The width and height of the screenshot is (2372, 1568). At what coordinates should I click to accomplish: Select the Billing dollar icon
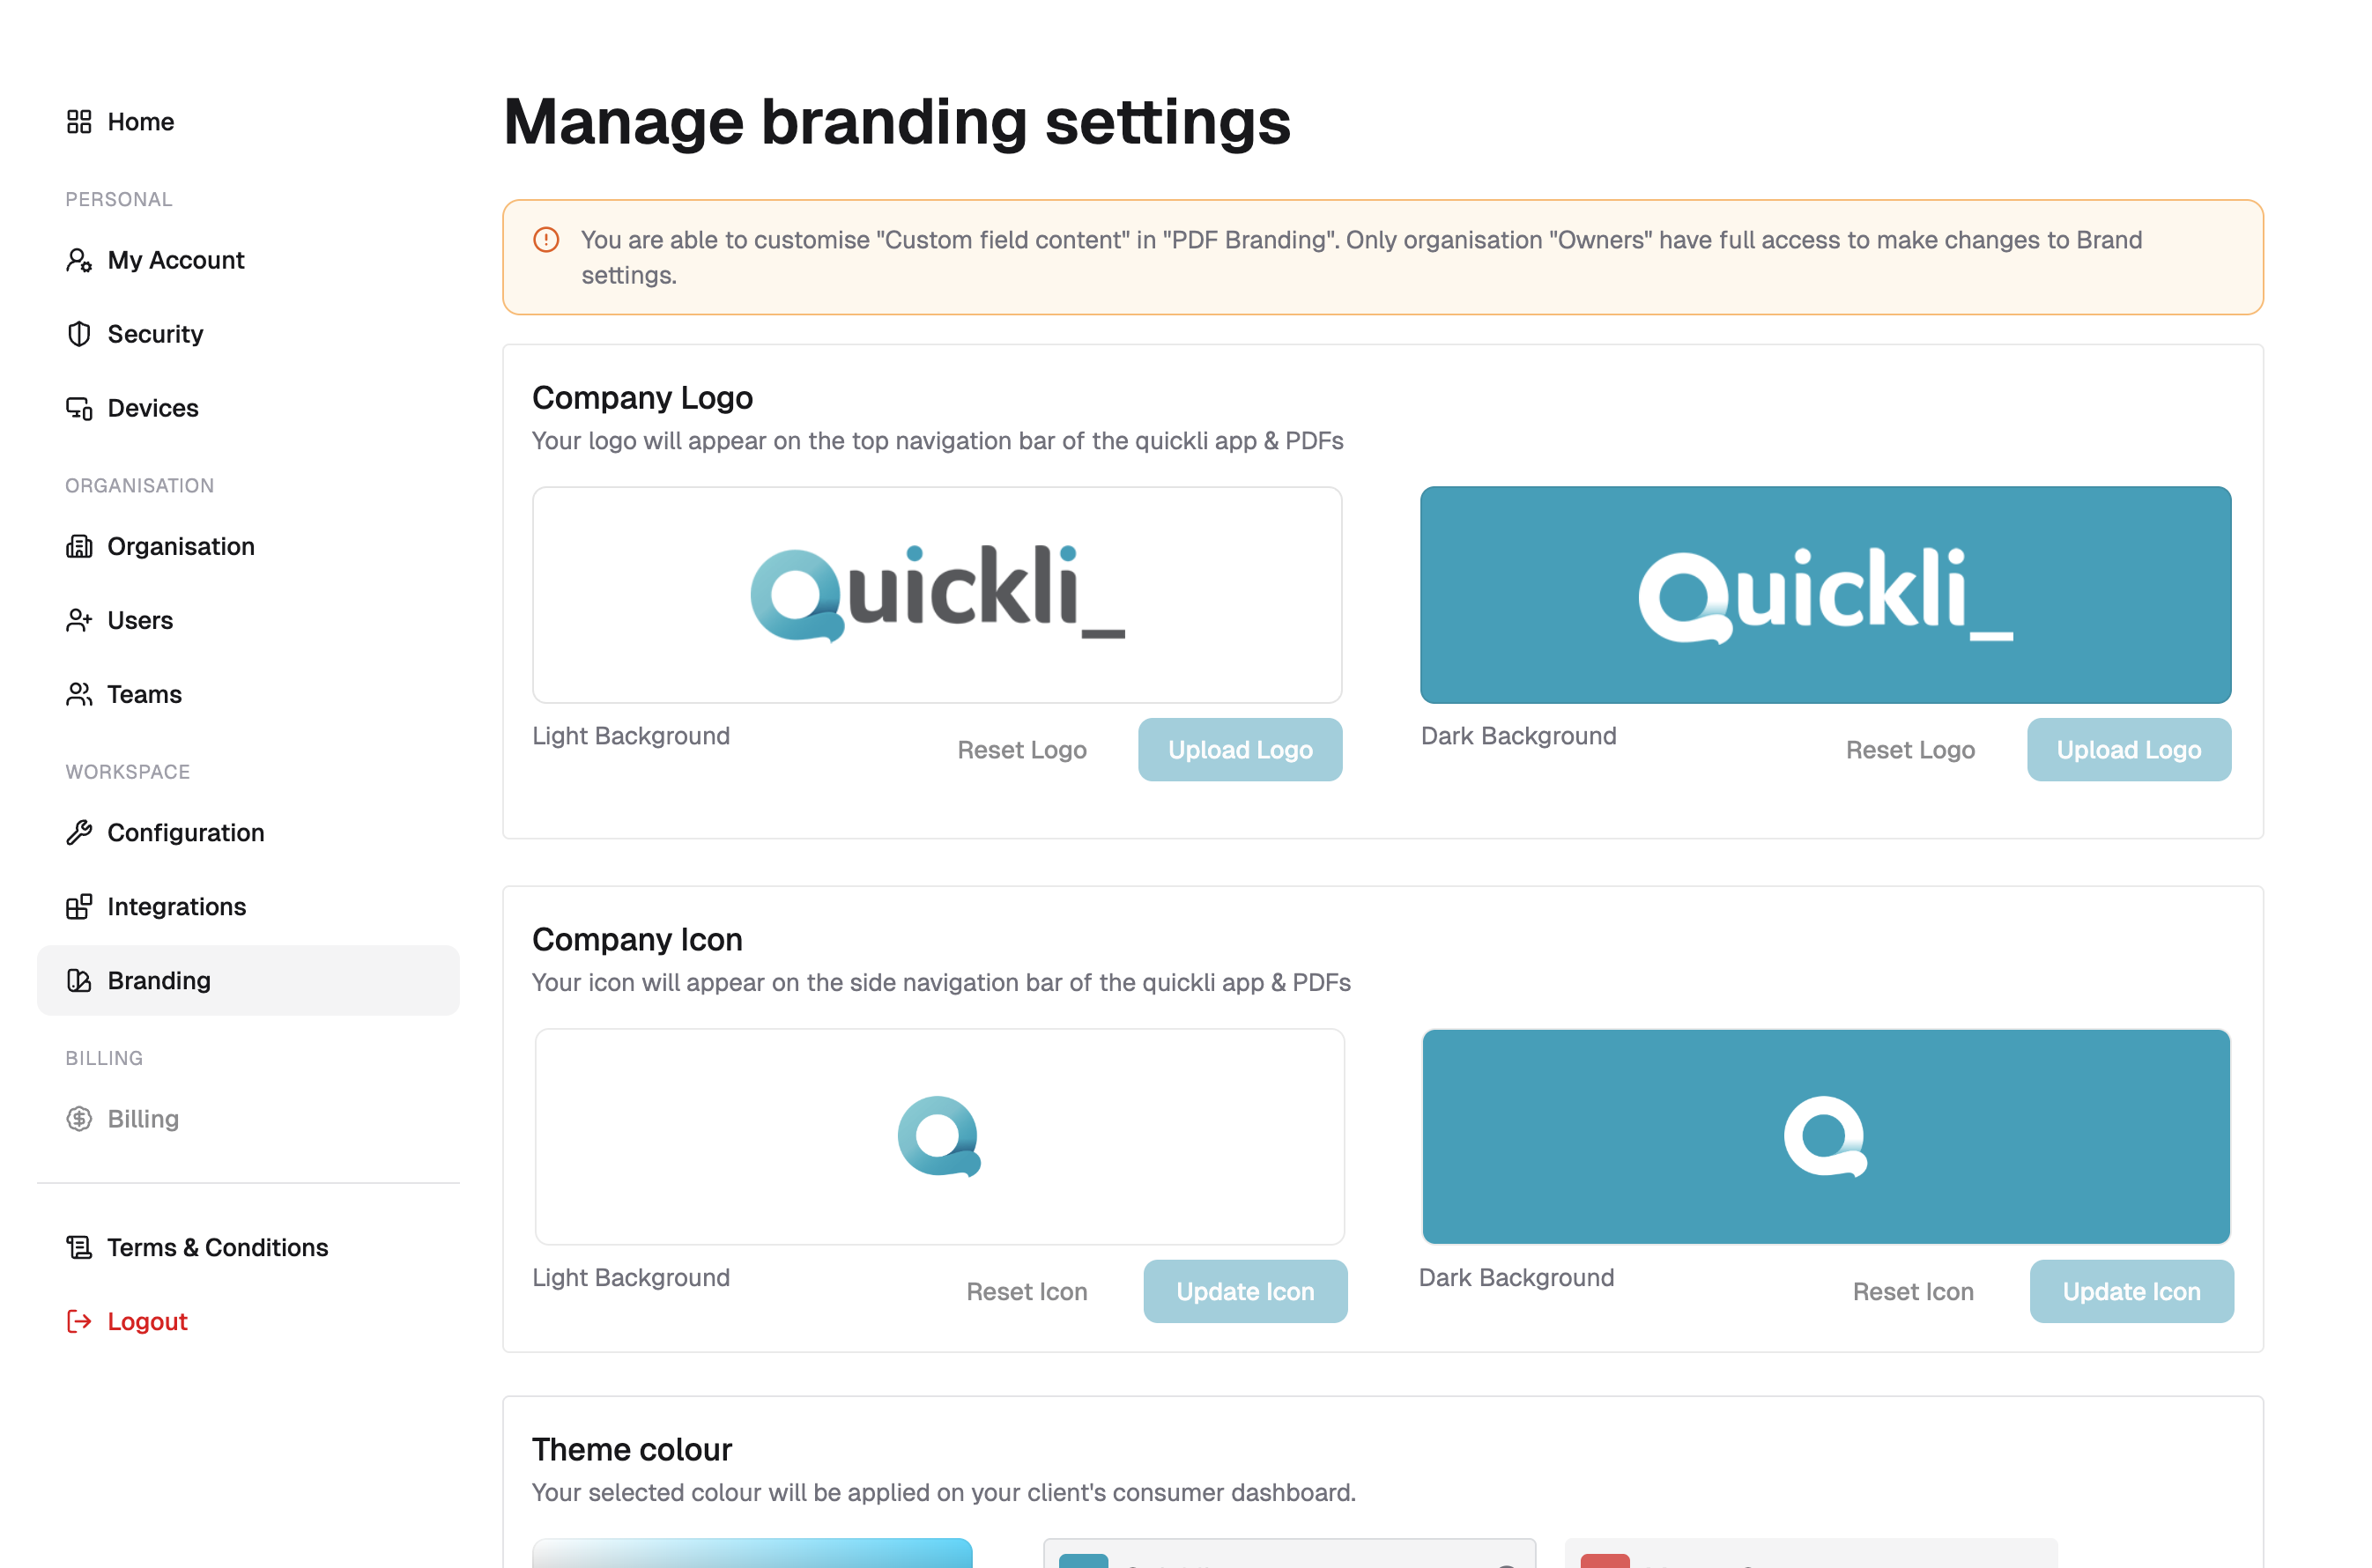pyautogui.click(x=79, y=1118)
